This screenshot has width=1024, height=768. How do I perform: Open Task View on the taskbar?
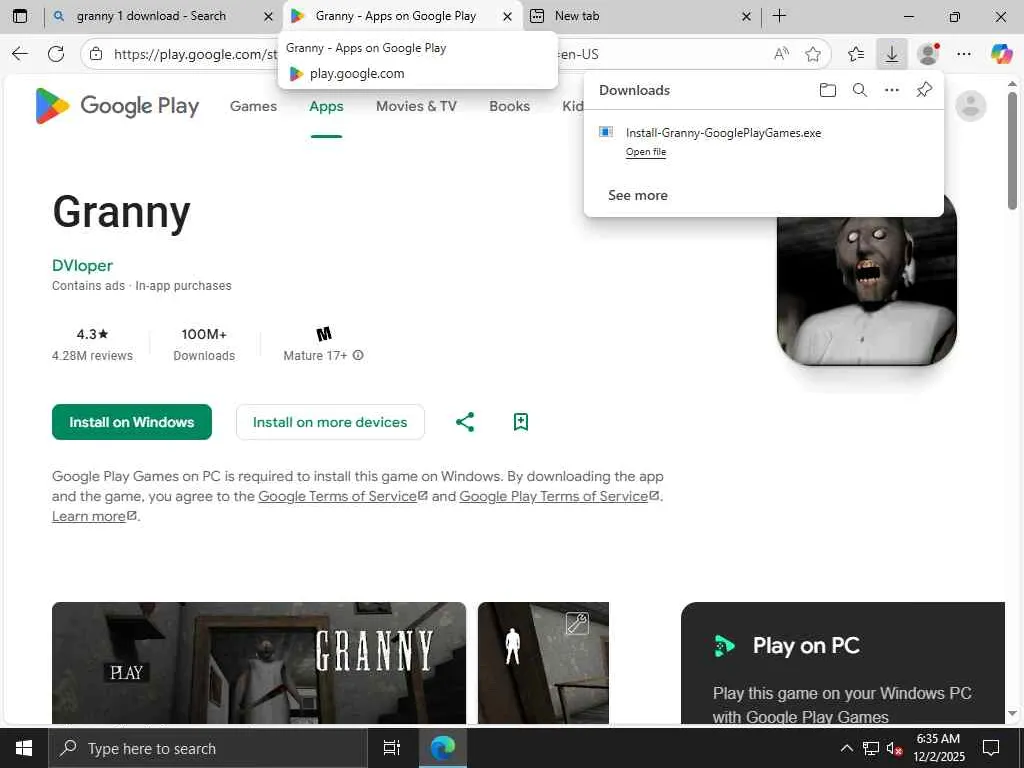point(391,748)
